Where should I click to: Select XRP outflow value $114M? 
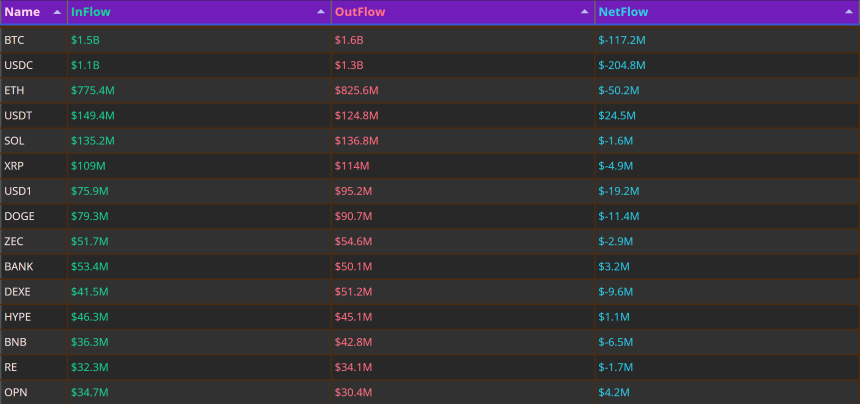pos(353,166)
